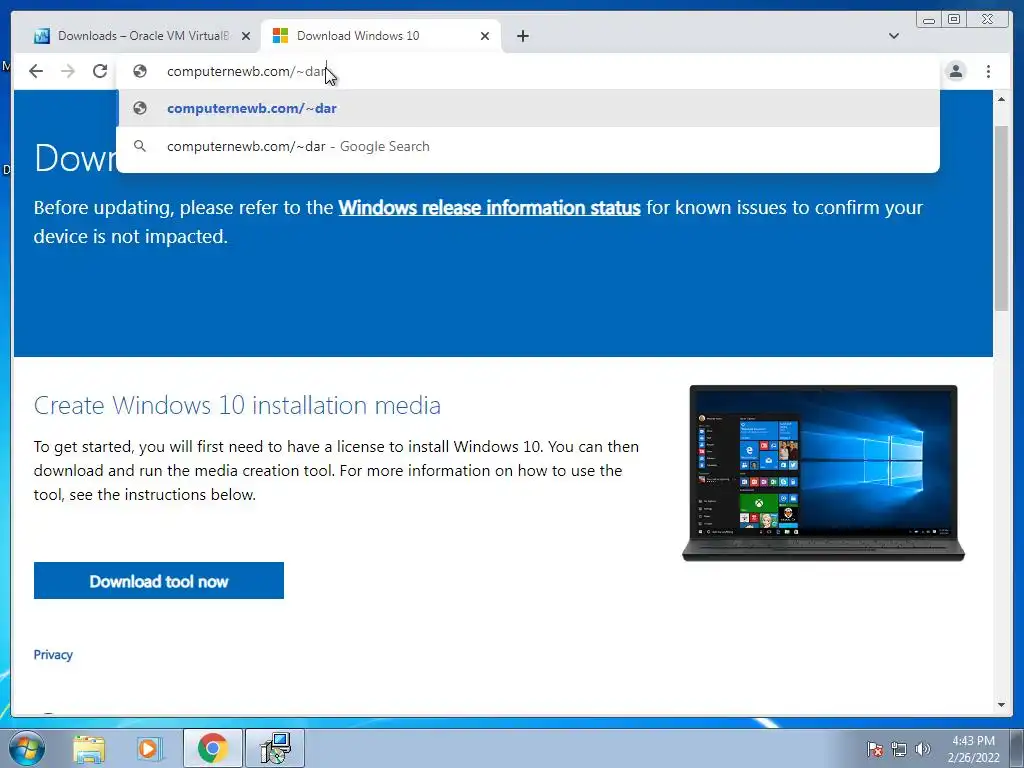Open Action Center flag in system tray
This screenshot has height=768, width=1024.
[875, 749]
